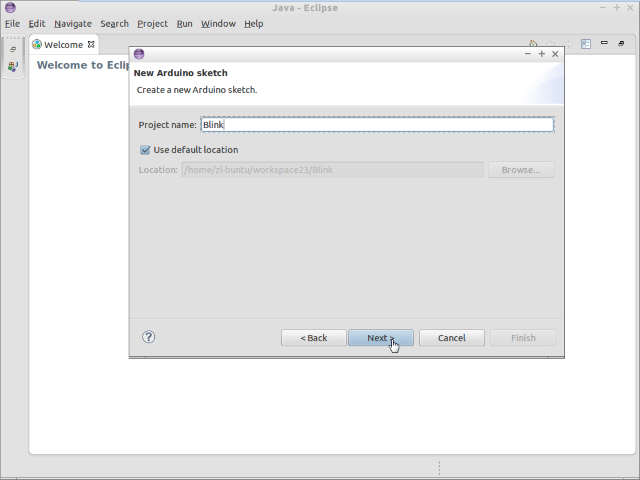This screenshot has height=480, width=640.
Task: Click Next > to continue wizard
Action: [x=380, y=338]
